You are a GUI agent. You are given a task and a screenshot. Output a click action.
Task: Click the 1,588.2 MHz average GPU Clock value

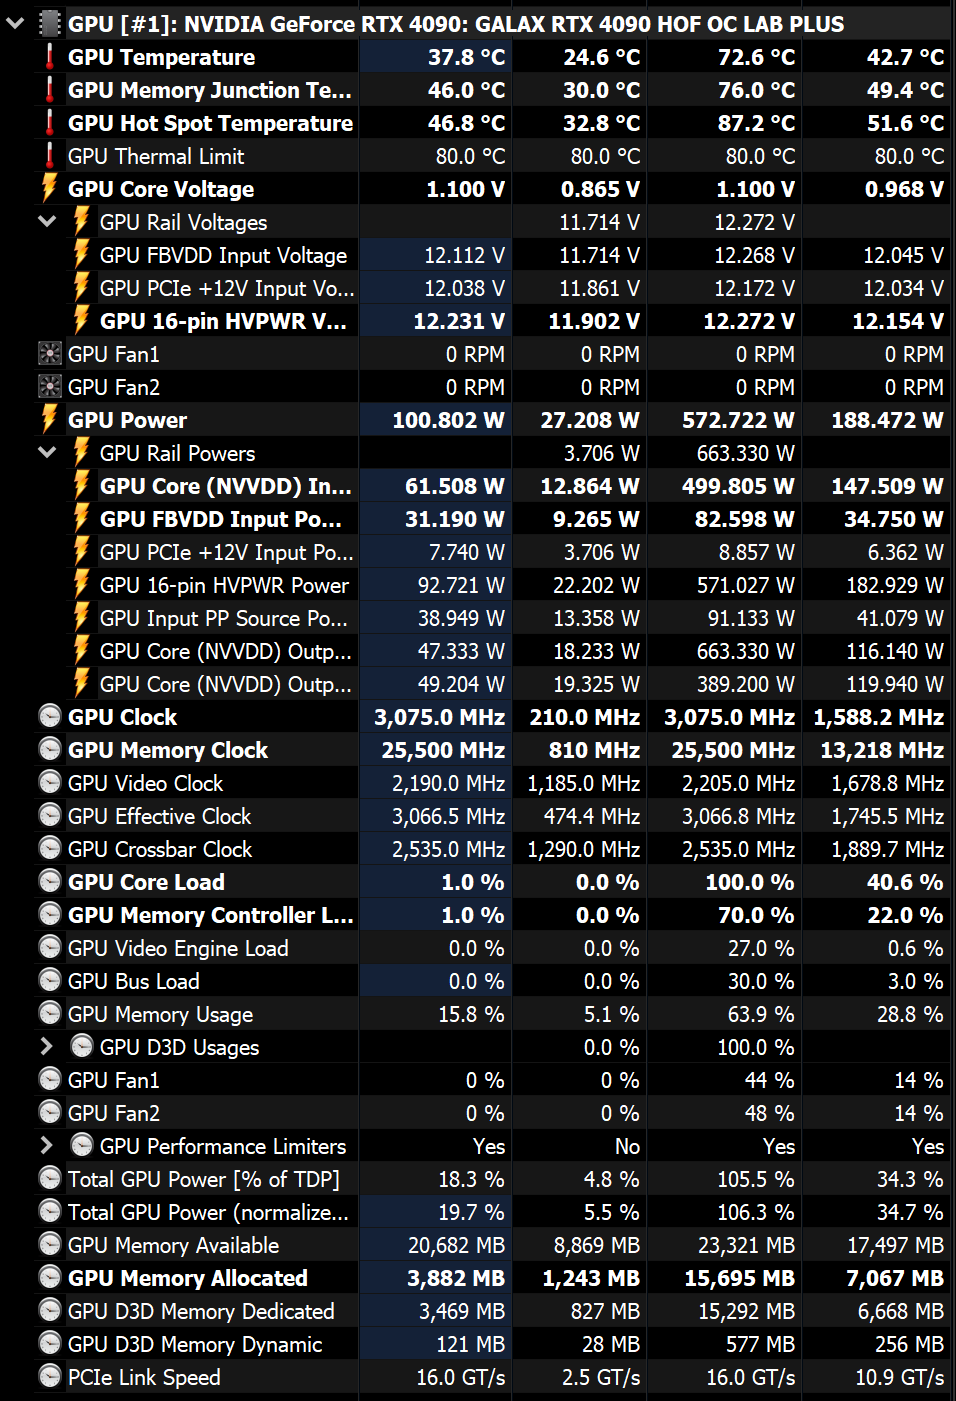click(x=878, y=717)
